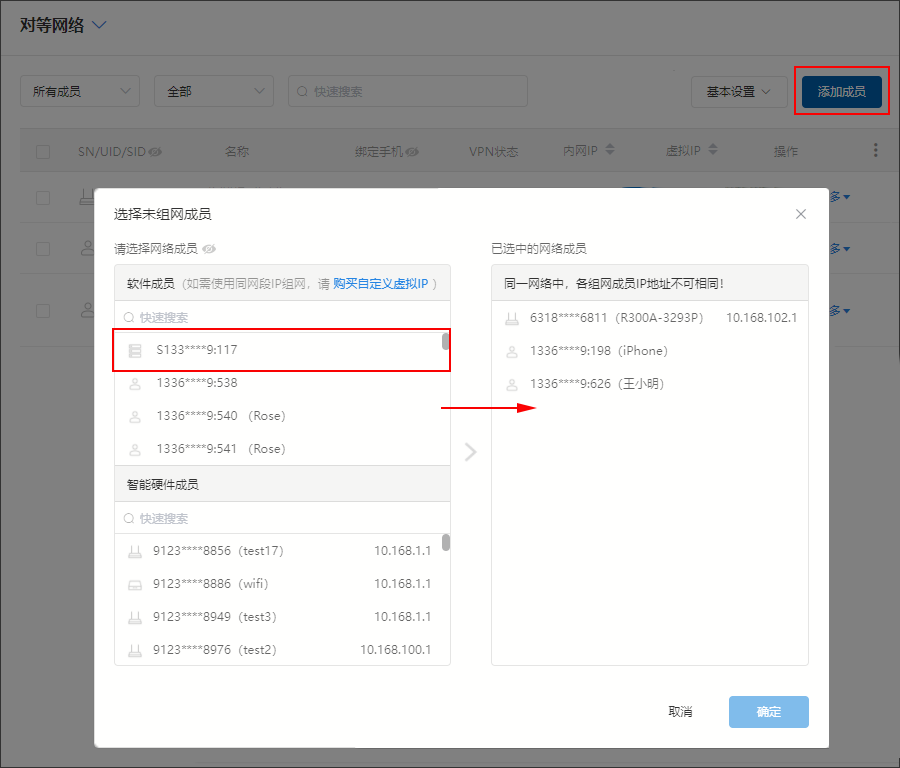
Task: Click selected member 1336****9:198 (iPhone)
Action: coord(650,351)
